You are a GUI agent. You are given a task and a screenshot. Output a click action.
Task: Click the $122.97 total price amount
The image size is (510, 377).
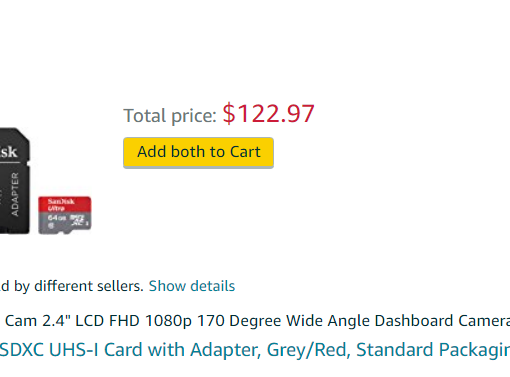[268, 114]
